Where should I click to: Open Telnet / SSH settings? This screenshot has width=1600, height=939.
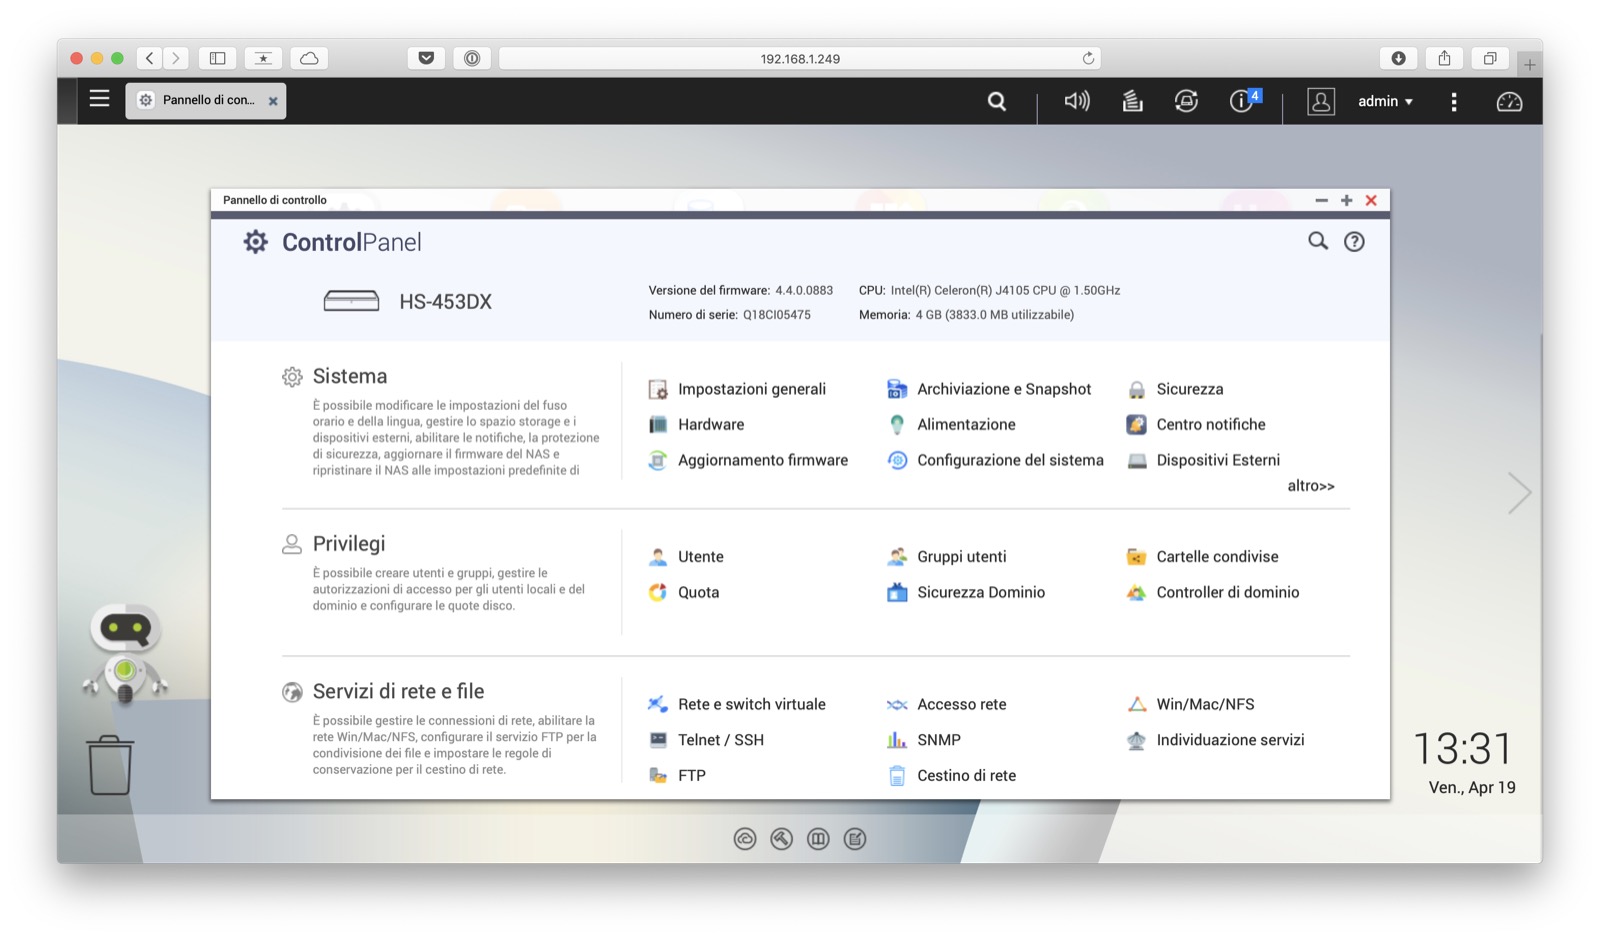(706, 740)
